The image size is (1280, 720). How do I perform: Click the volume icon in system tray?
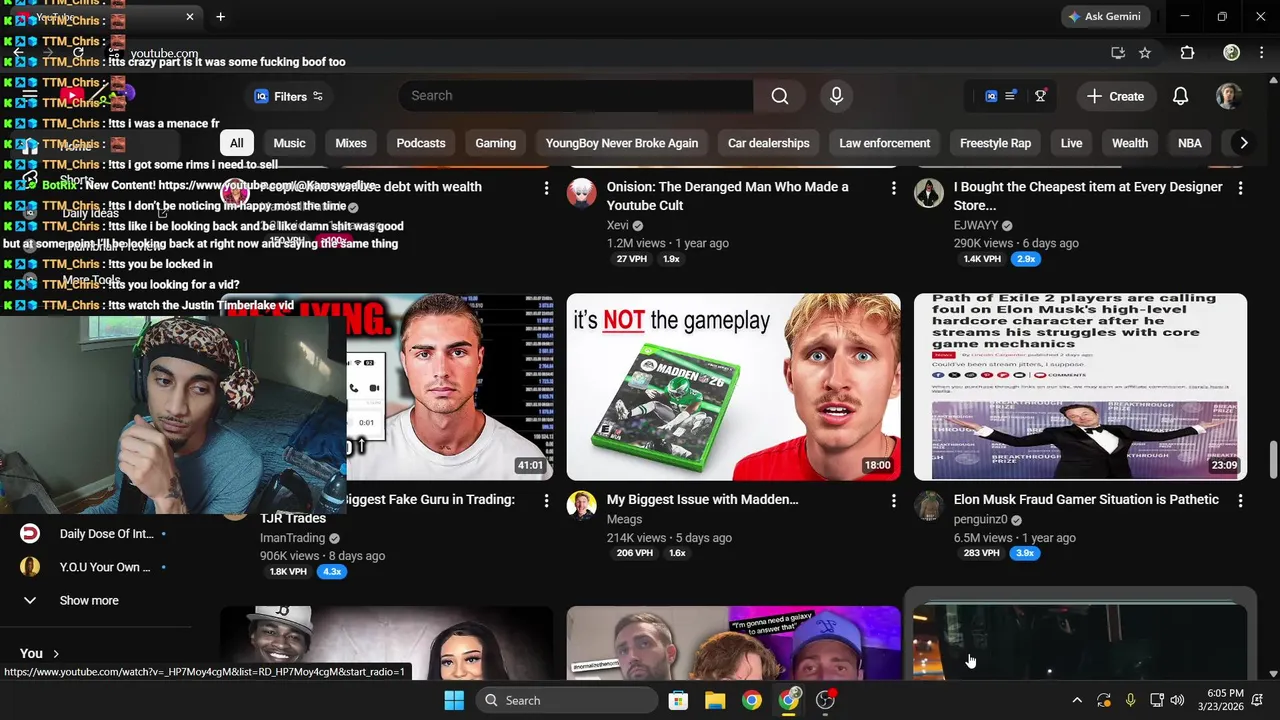pos(1177,700)
